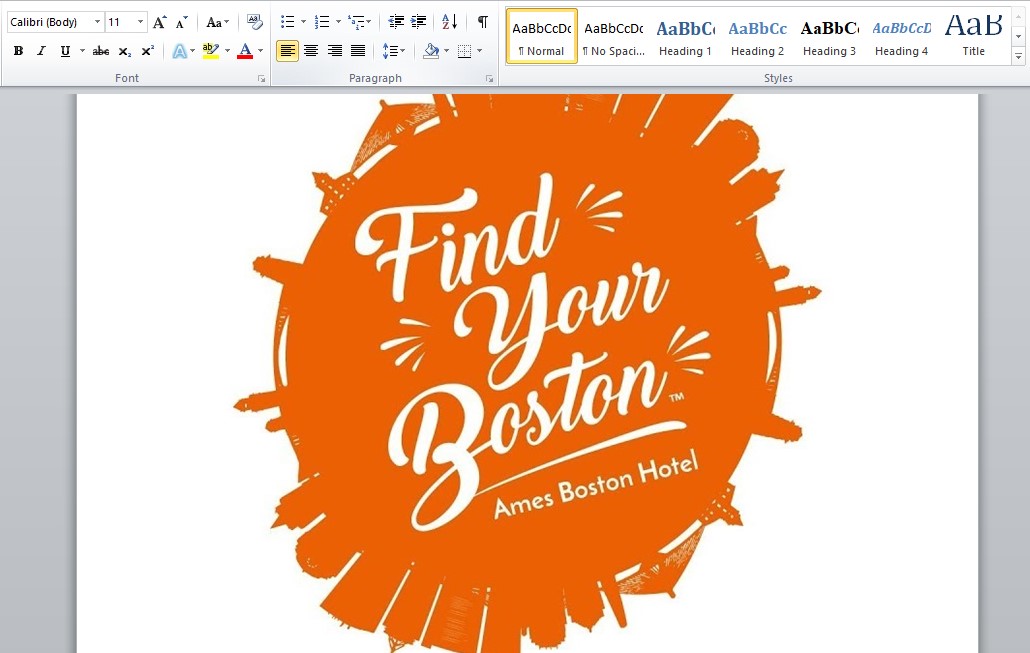This screenshot has height=653, width=1030.
Task: Open Line and Paragraph Spacing menu
Action: [x=393, y=51]
